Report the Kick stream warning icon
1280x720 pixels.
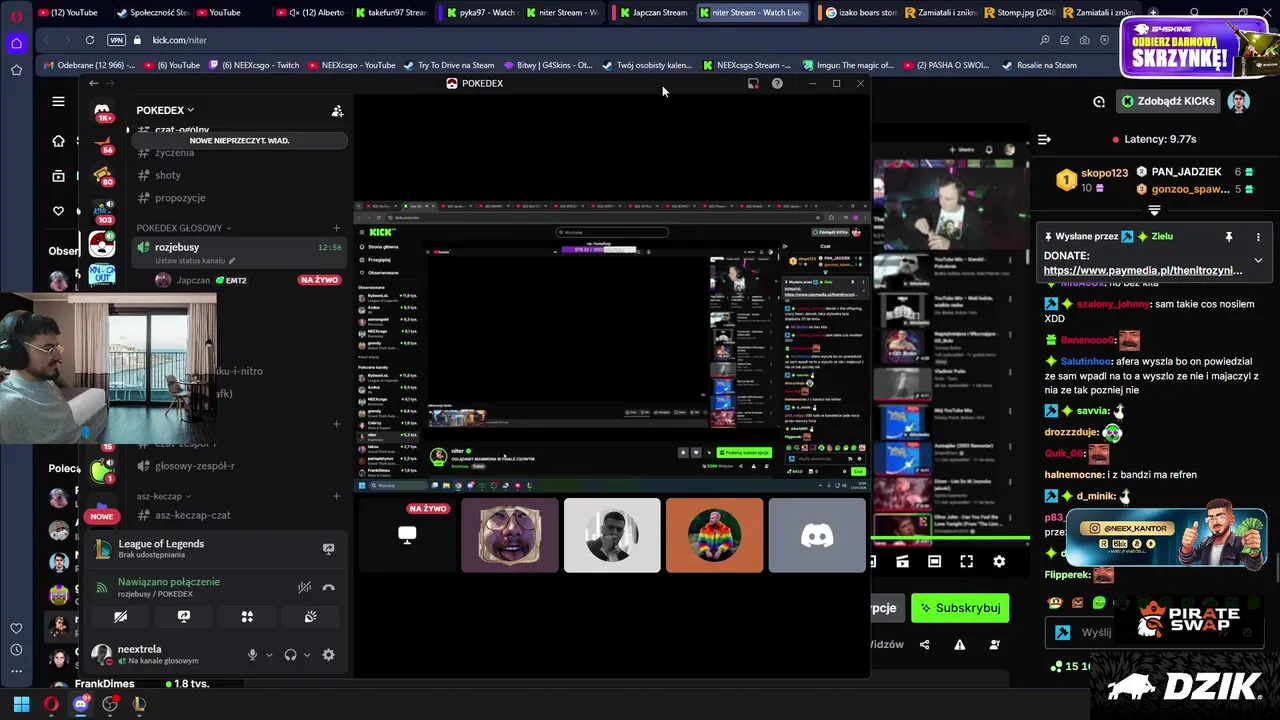pyautogui.click(x=959, y=645)
